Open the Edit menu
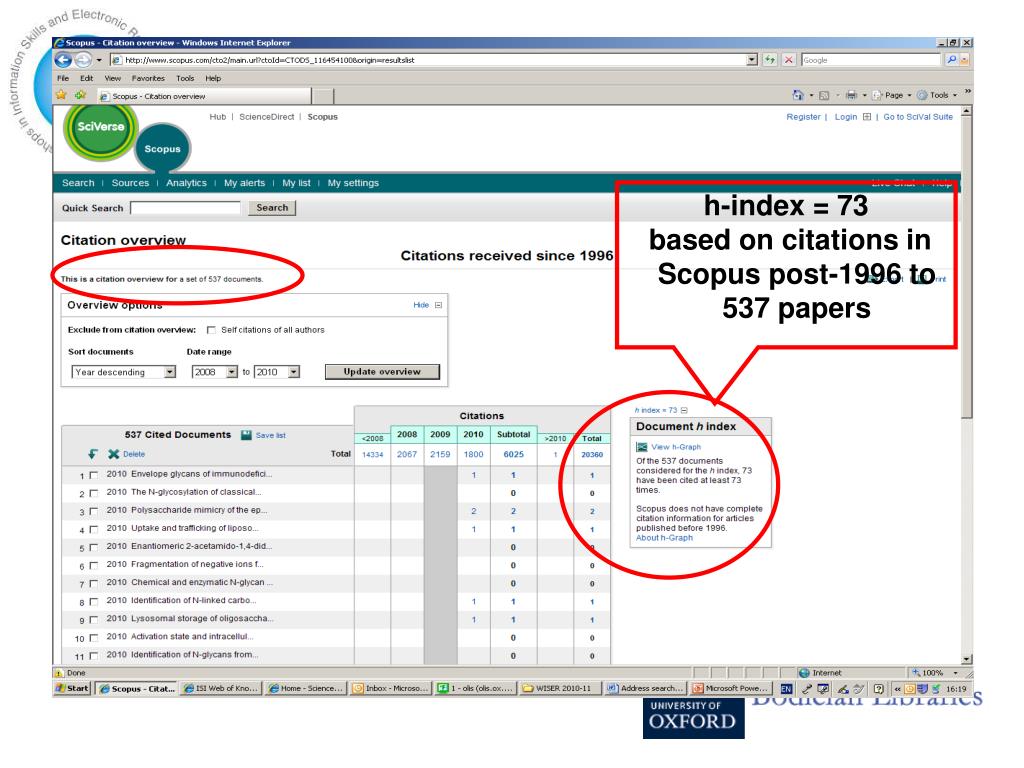The height and width of the screenshot is (768, 1024). coord(87,78)
